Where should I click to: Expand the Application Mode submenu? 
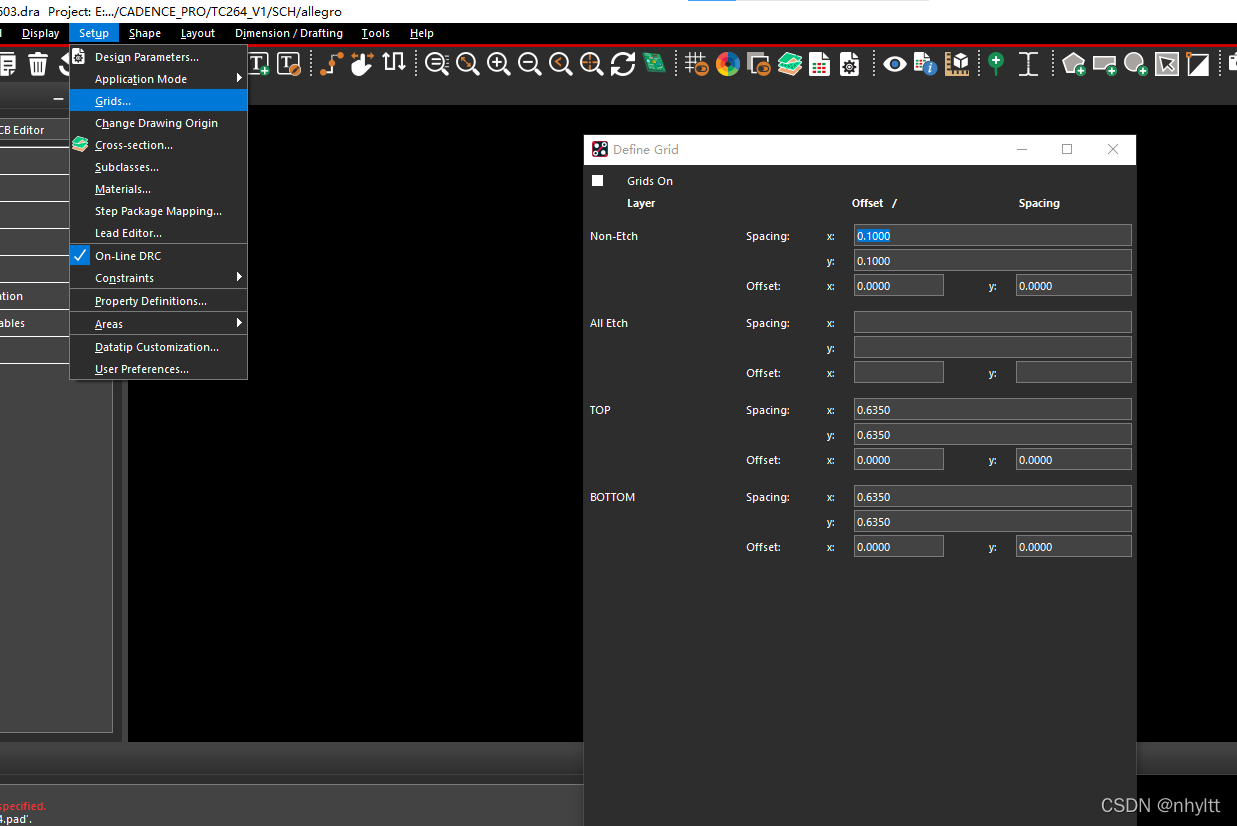click(141, 79)
